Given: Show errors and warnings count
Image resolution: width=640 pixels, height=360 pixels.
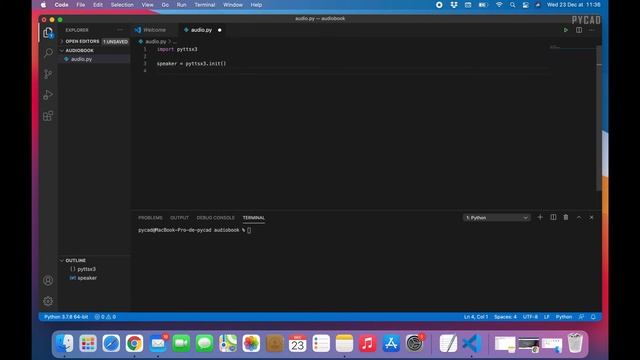Looking at the screenshot, I should coord(105,317).
